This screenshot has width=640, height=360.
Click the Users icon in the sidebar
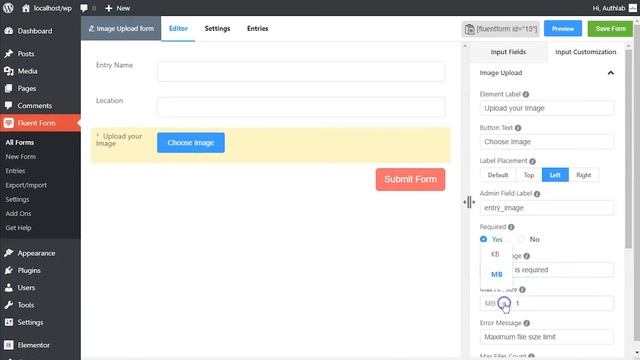(9, 287)
